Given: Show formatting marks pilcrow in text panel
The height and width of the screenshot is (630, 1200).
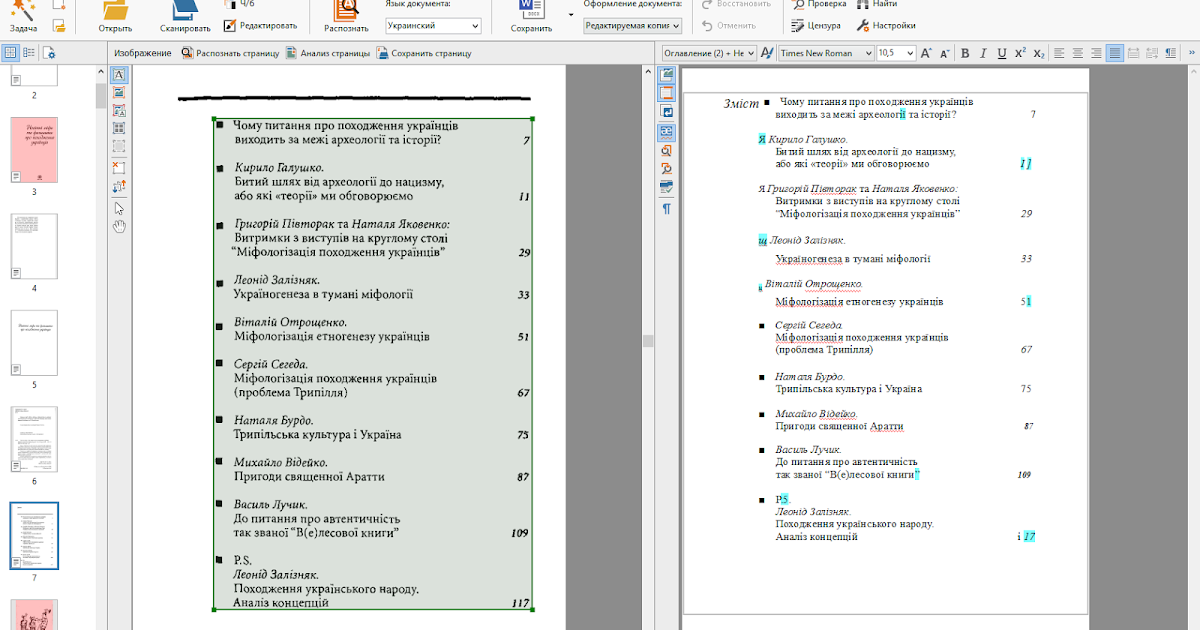Looking at the screenshot, I should point(667,209).
